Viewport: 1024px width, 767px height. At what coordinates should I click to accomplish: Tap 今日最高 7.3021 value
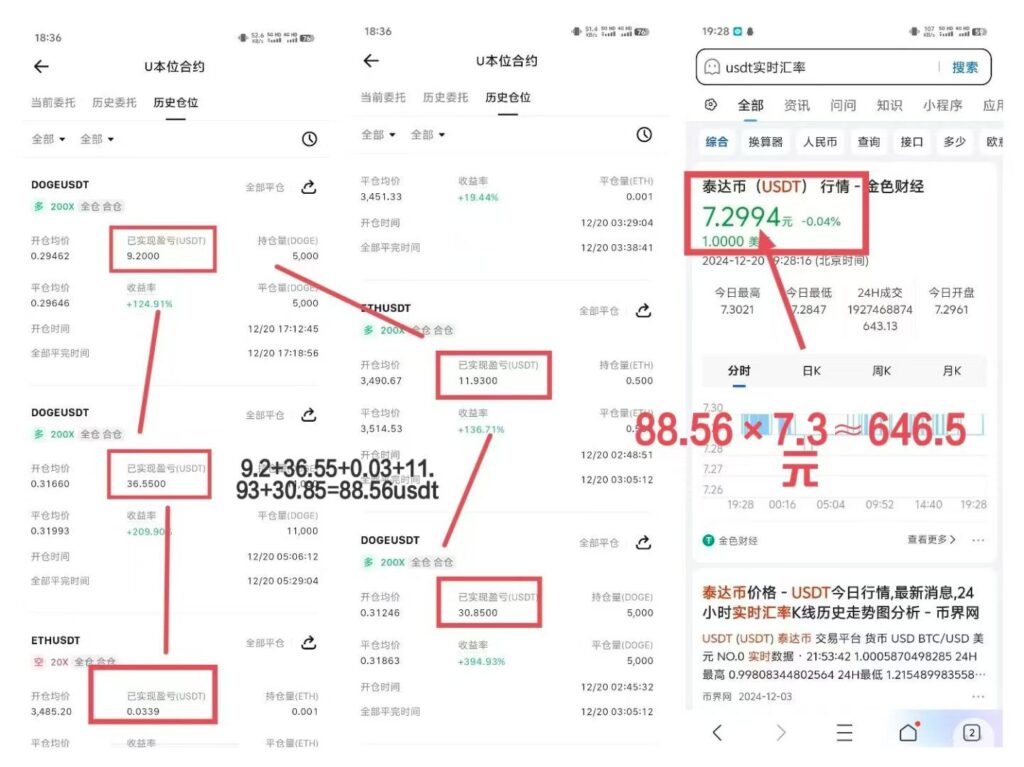point(737,310)
